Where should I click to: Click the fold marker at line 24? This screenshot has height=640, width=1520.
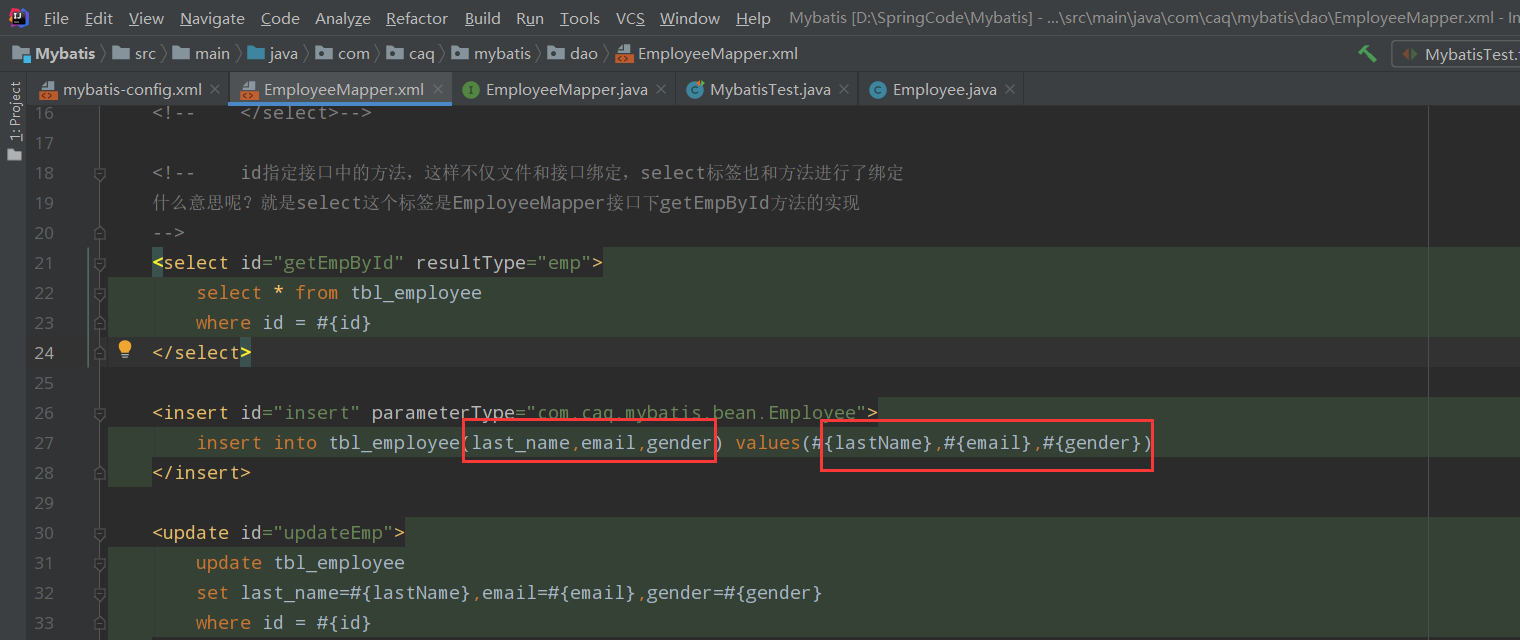tap(99, 353)
